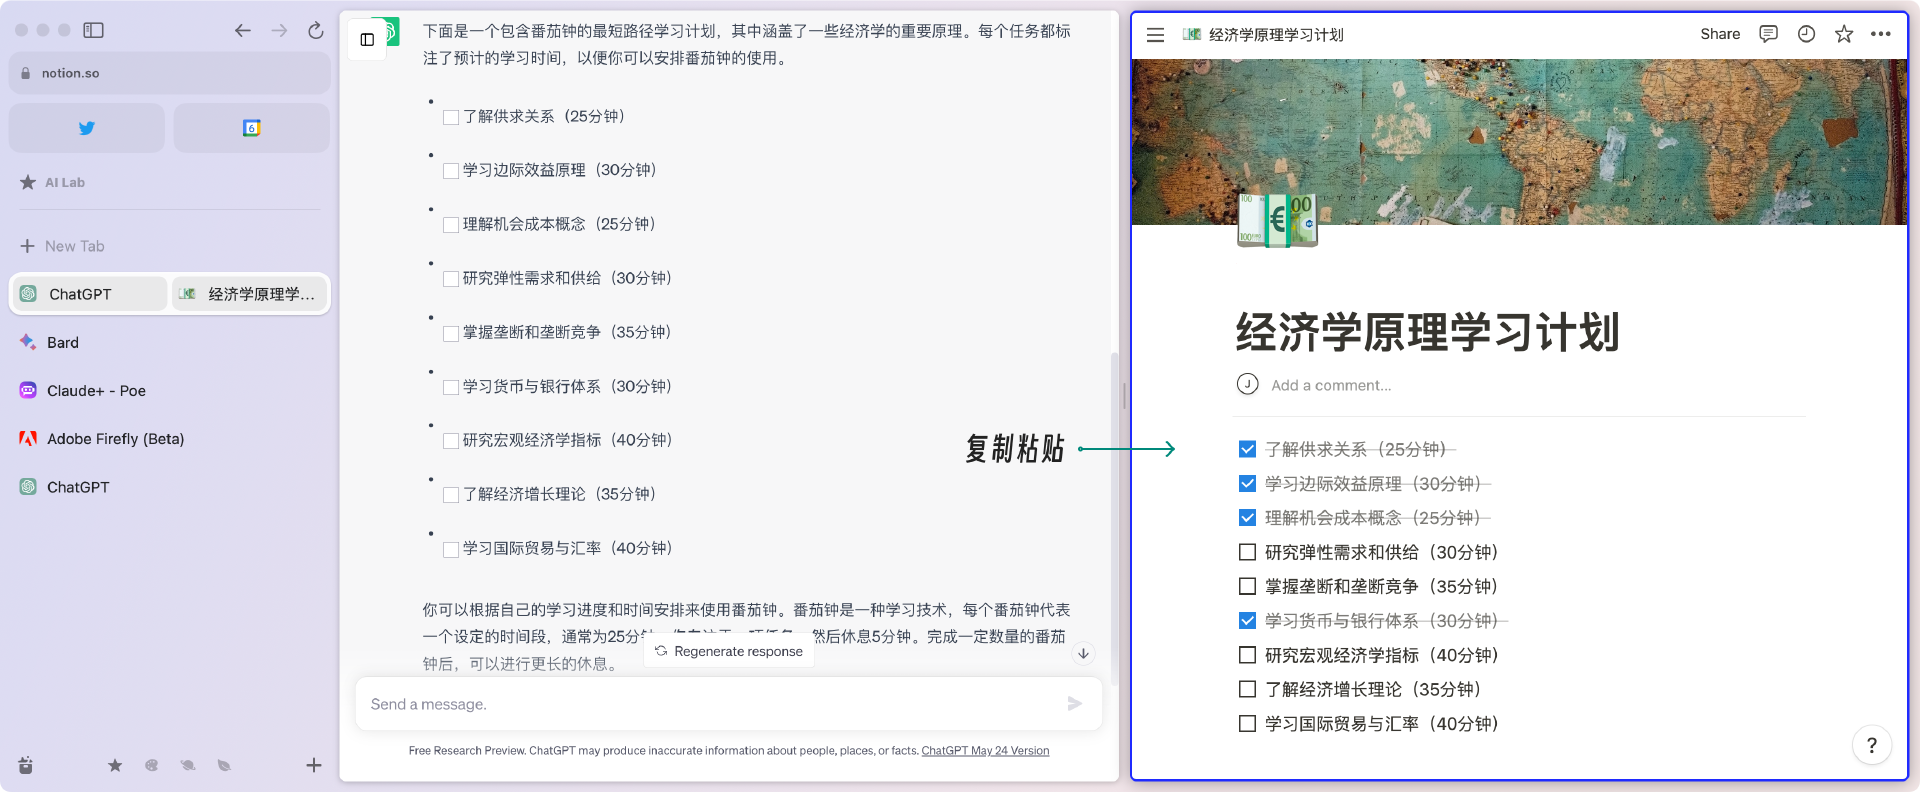Click the notion.so address bar

click(x=170, y=73)
